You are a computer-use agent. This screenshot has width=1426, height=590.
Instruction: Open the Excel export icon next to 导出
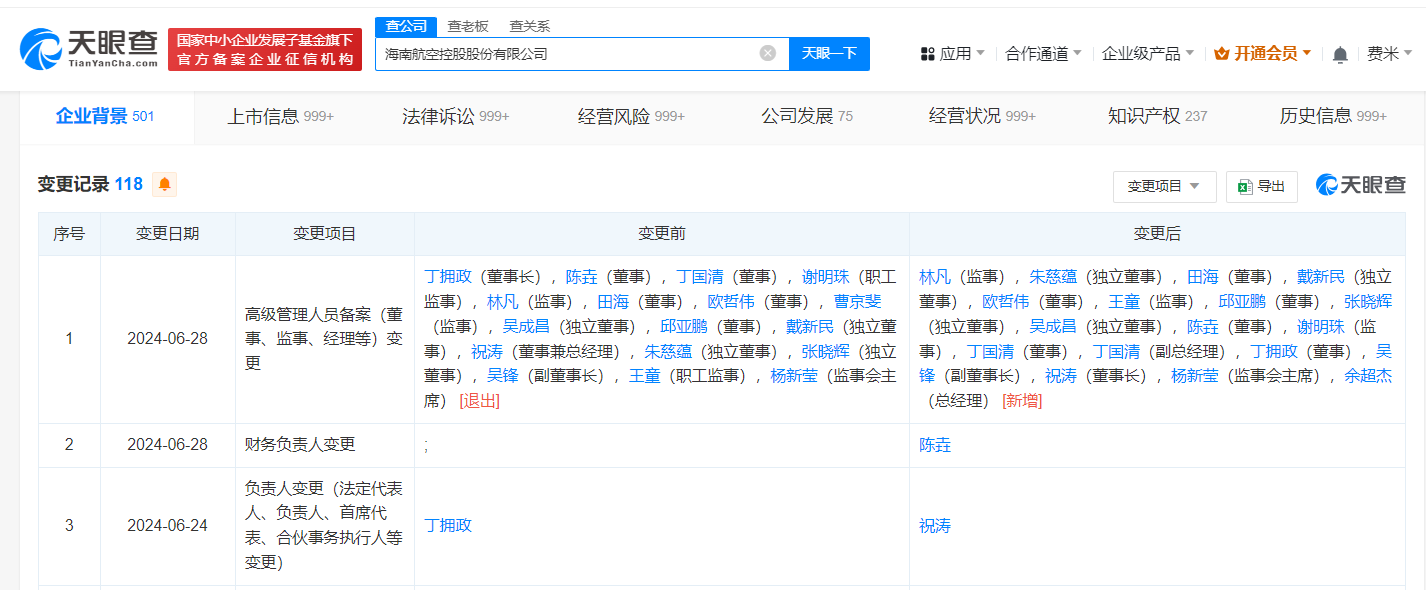tap(1243, 186)
